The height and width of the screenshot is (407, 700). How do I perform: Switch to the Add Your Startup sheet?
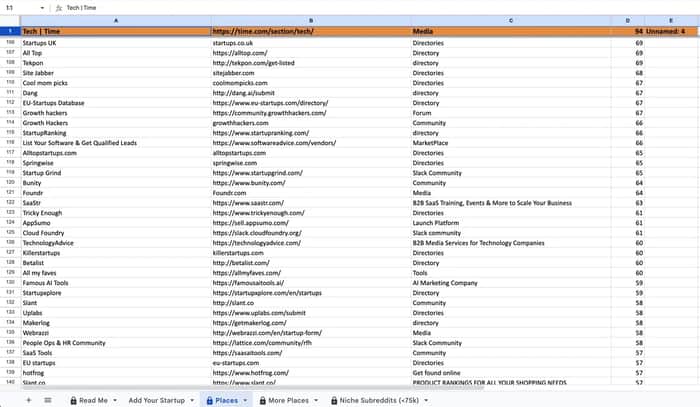156,400
